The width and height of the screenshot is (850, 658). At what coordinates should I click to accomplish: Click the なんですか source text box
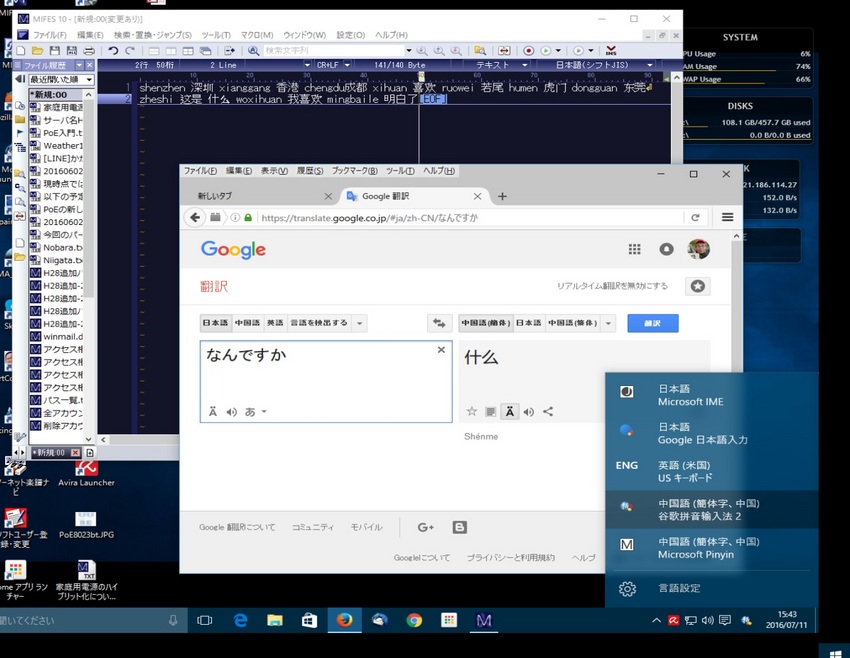click(x=326, y=381)
